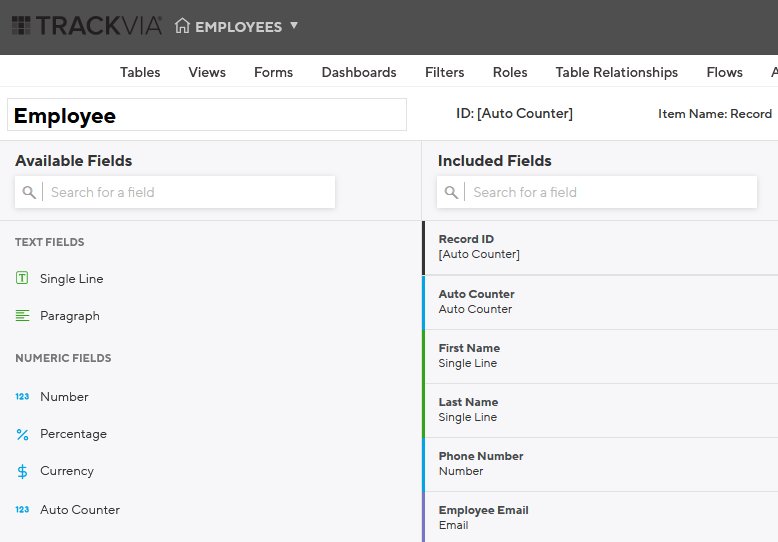The image size is (778, 542).
Task: Click the Number field 123 icon
Action: pyautogui.click(x=22, y=397)
